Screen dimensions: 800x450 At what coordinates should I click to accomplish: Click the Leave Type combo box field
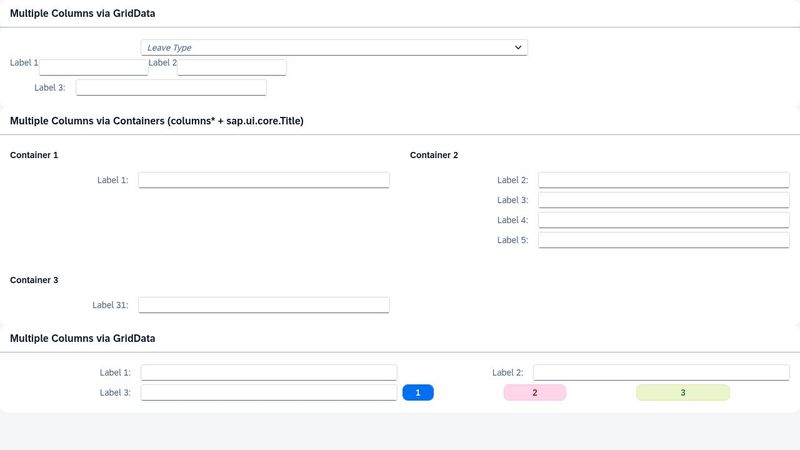[334, 47]
